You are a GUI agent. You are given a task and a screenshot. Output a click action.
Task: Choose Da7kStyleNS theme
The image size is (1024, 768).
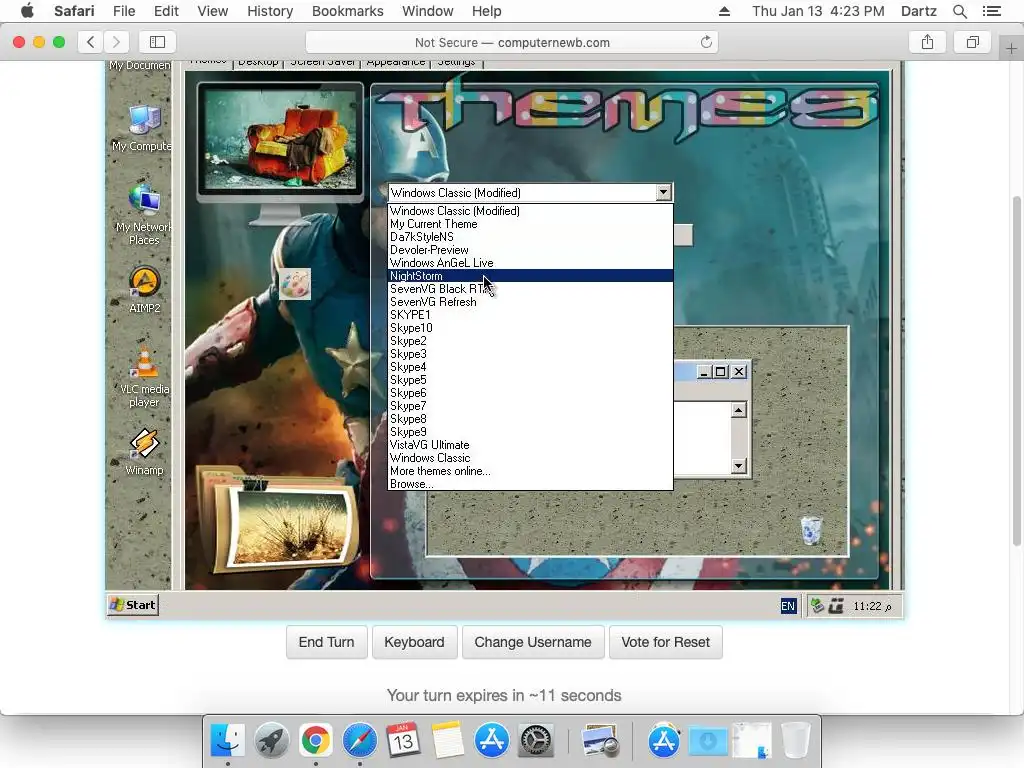[x=530, y=237]
